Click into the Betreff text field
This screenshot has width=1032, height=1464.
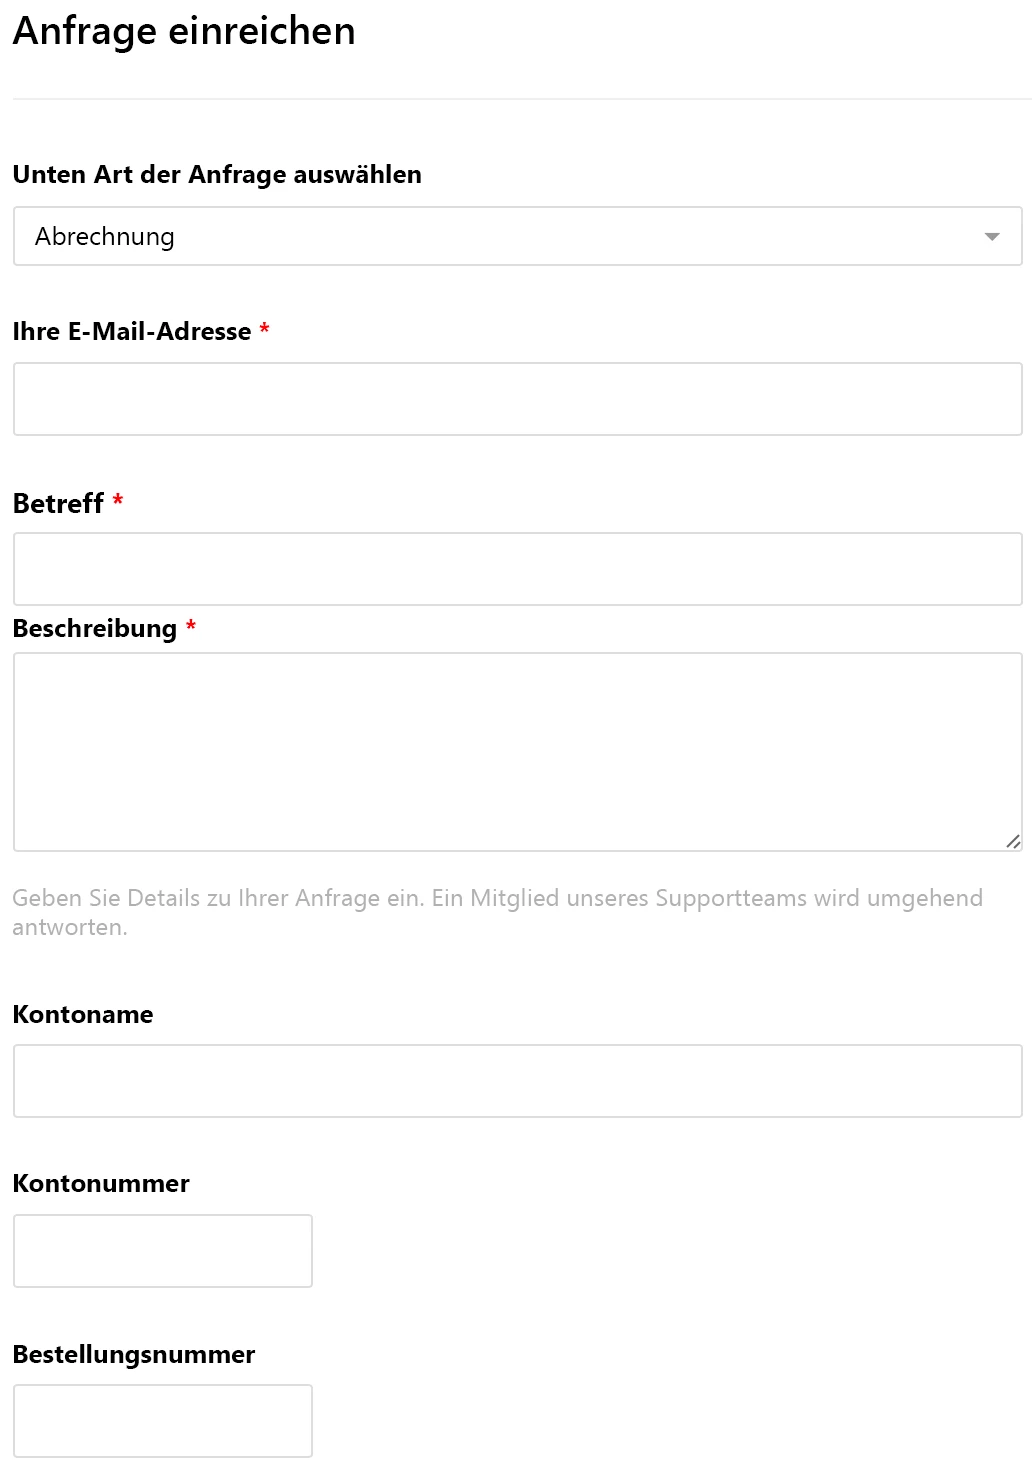517,569
